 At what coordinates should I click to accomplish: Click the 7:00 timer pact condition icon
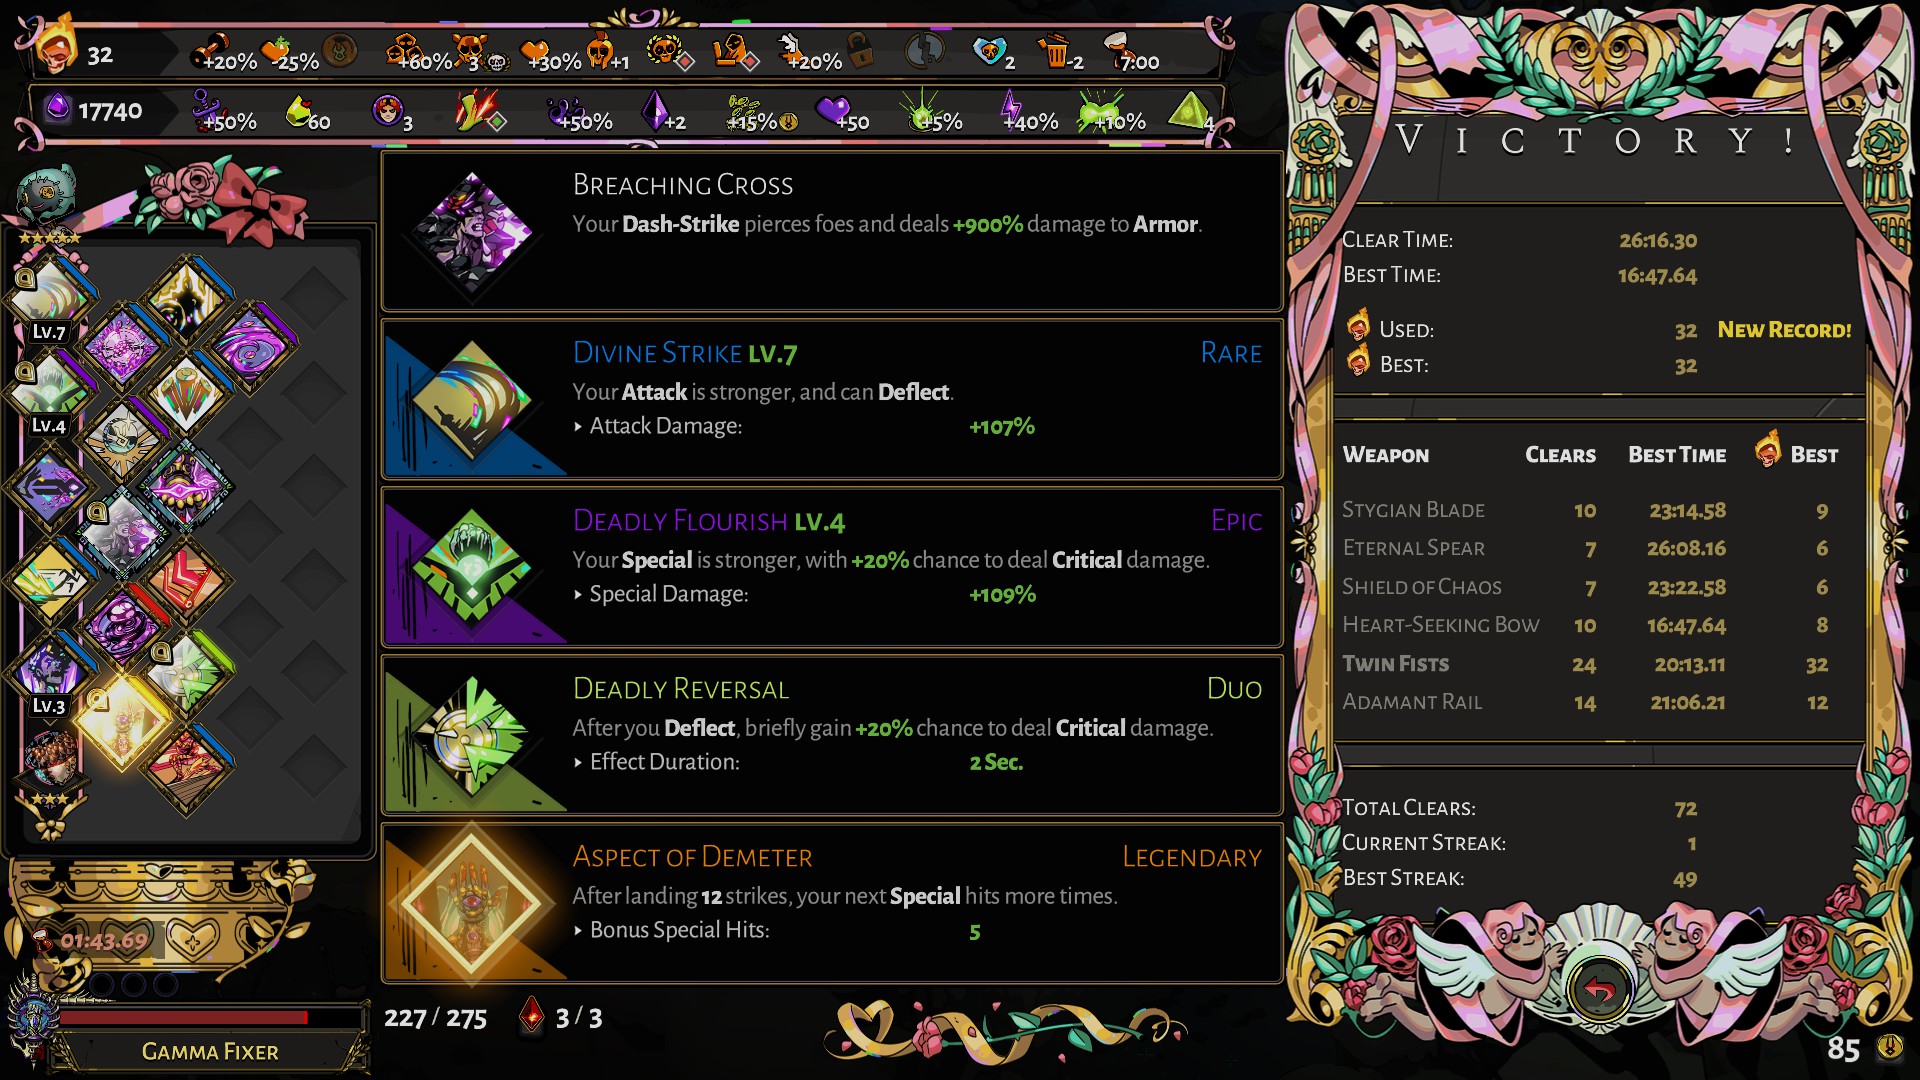1130,52
